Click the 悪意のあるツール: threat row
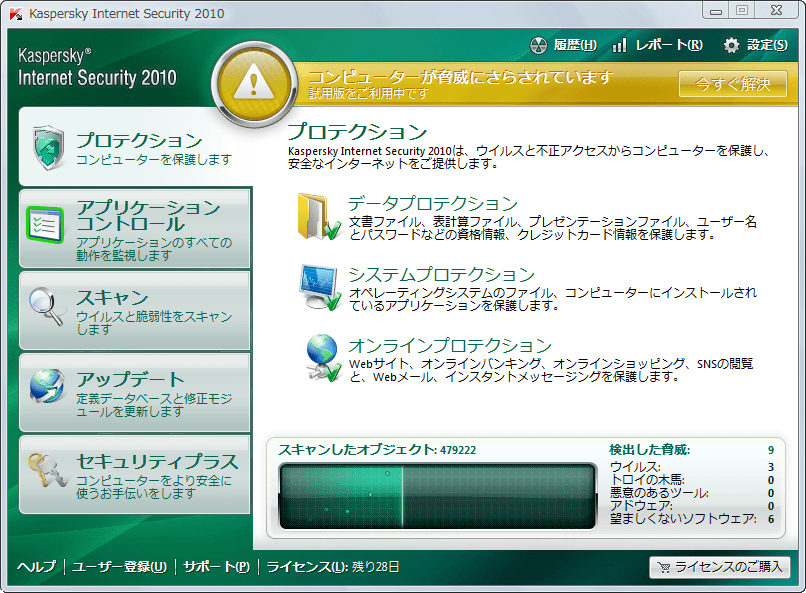Screen dimensions: 806x593 coord(692,493)
